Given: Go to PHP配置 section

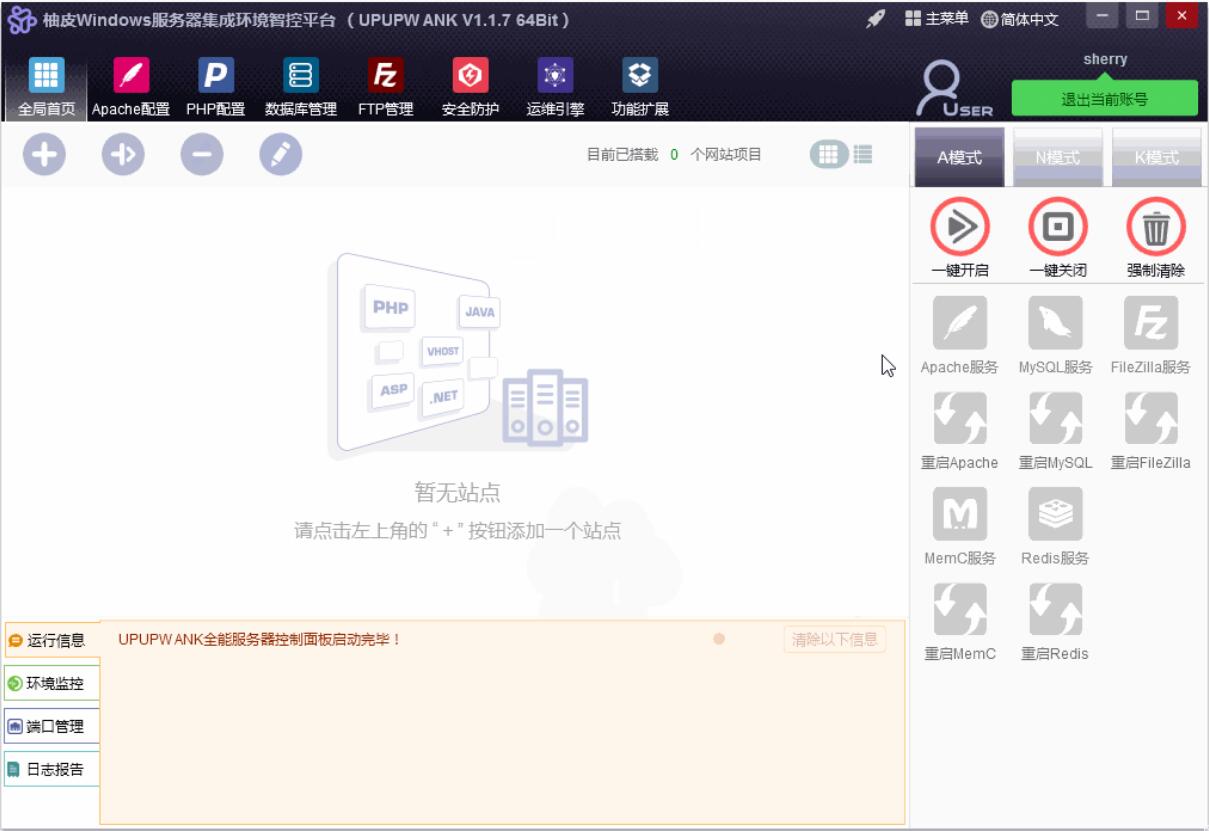Looking at the screenshot, I should 215,87.
